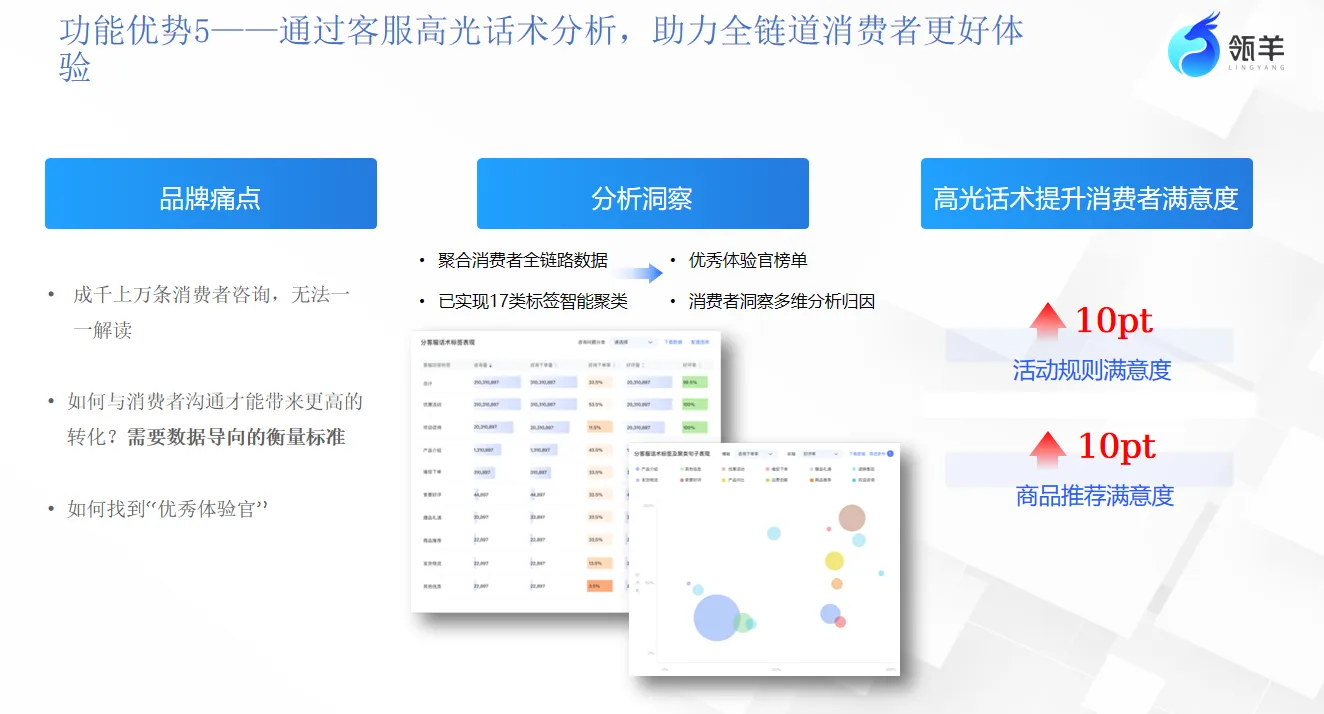Click the 需要数据导向的衡量标准 bold text
Screen dimensions: 1324x714
coord(236,437)
